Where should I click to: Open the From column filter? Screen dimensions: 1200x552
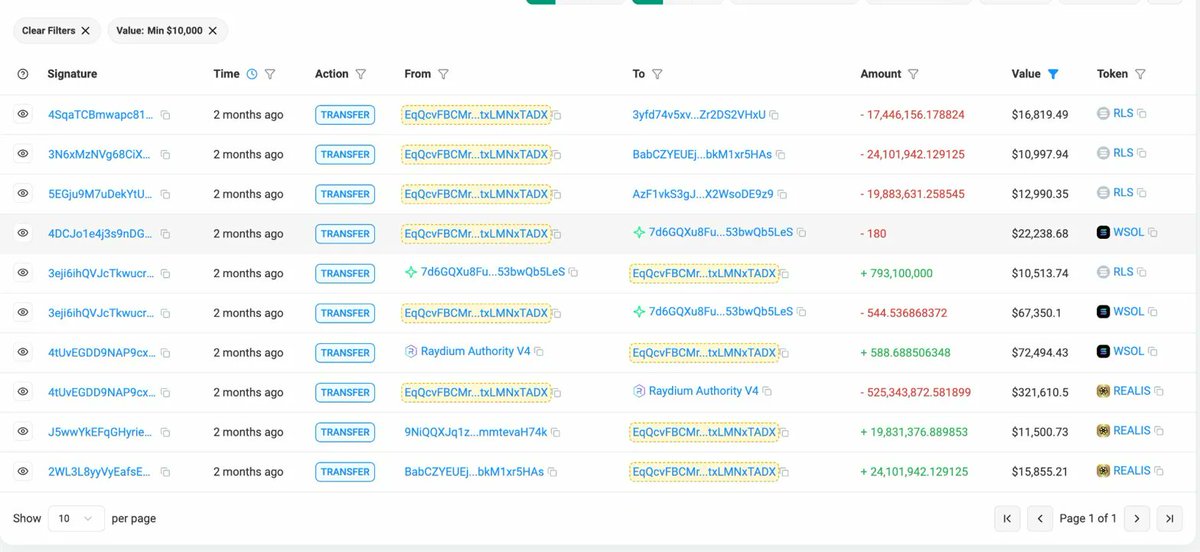[443, 74]
